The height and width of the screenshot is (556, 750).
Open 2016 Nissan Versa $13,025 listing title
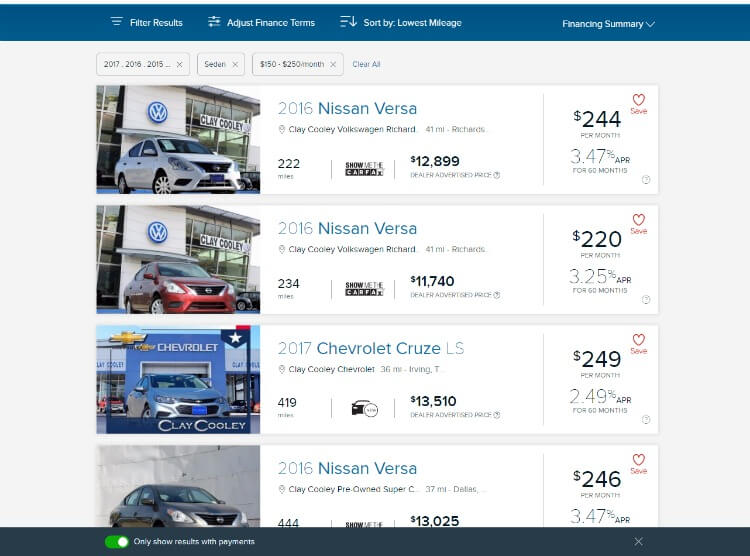pos(347,468)
